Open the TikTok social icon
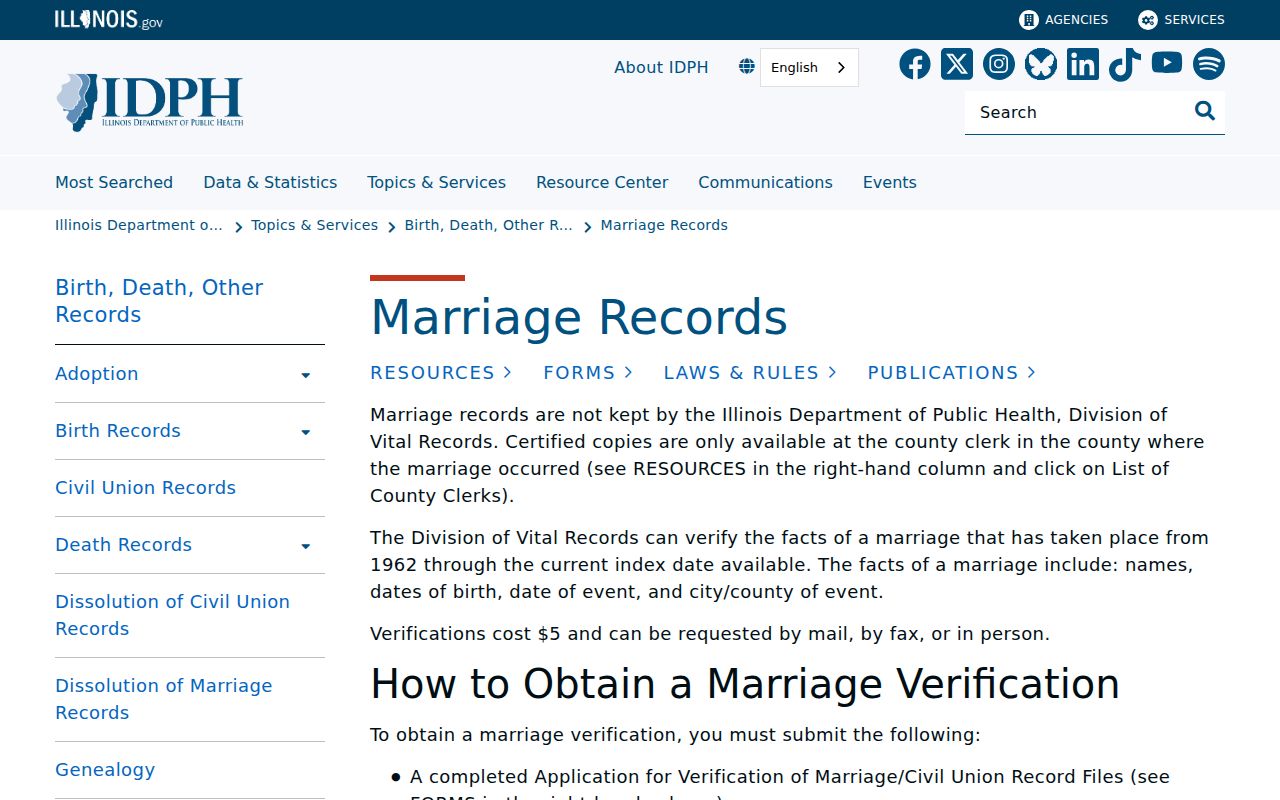The image size is (1280, 800). click(1125, 64)
